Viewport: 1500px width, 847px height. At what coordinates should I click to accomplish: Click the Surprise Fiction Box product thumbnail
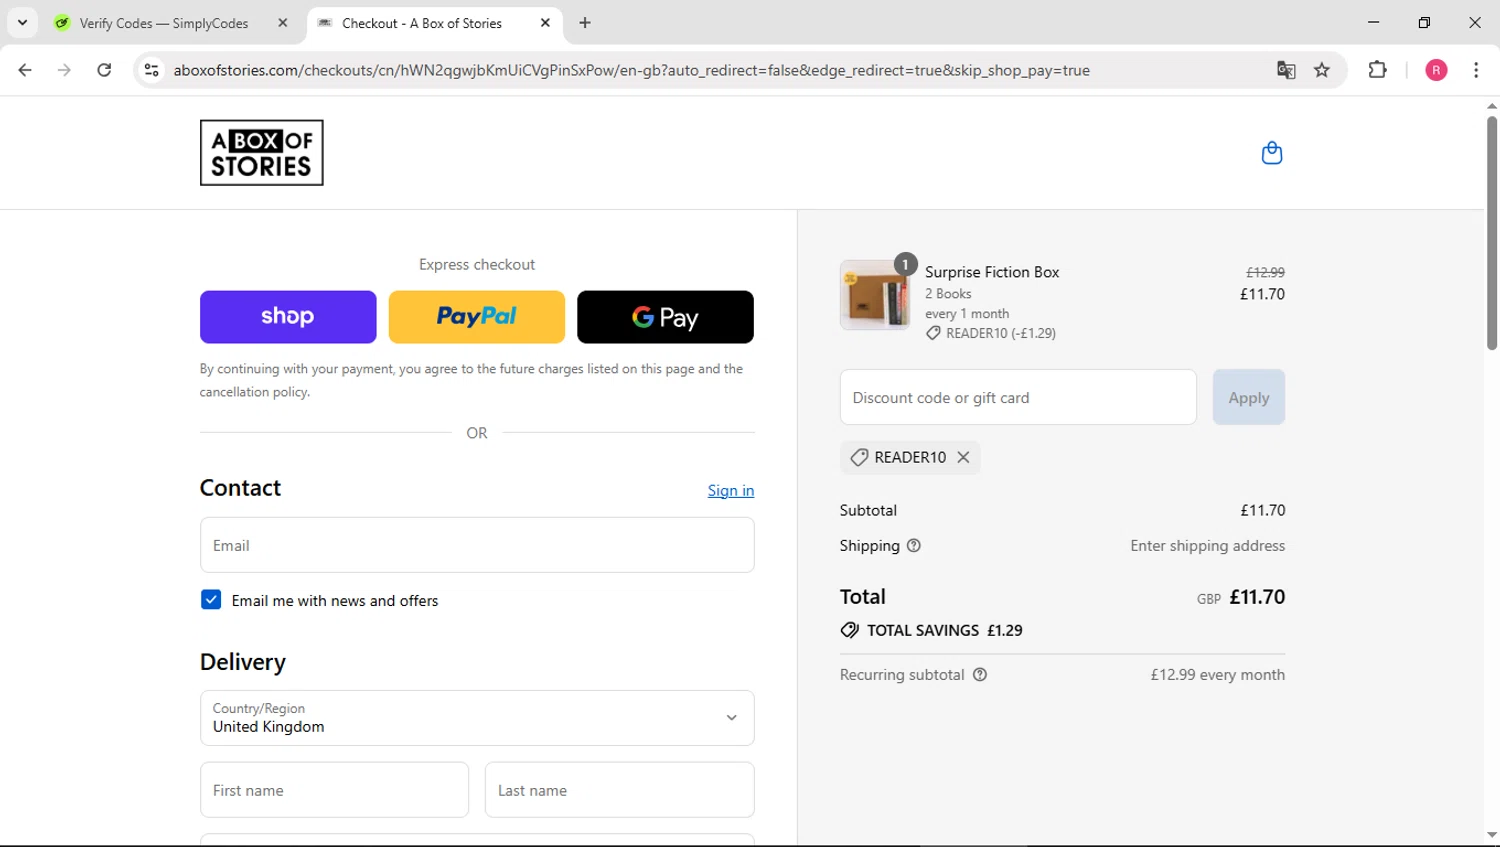tap(875, 295)
